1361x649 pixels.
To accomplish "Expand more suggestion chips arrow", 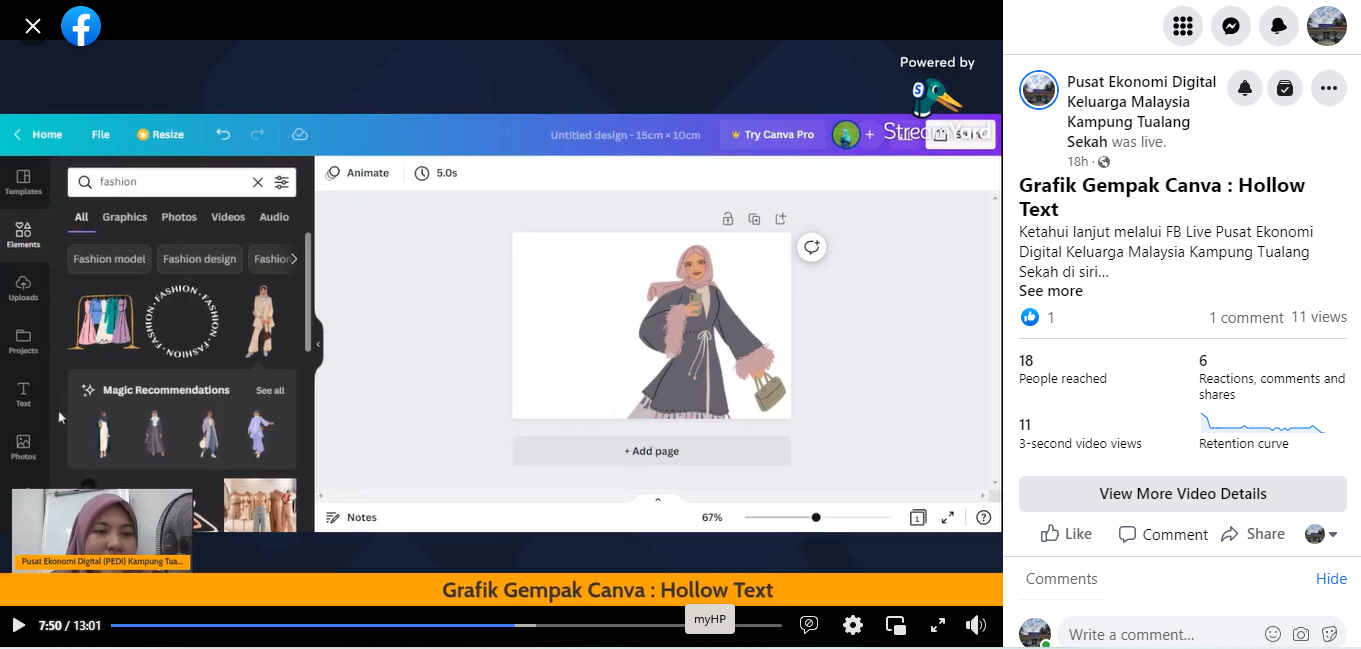I will tap(293, 259).
